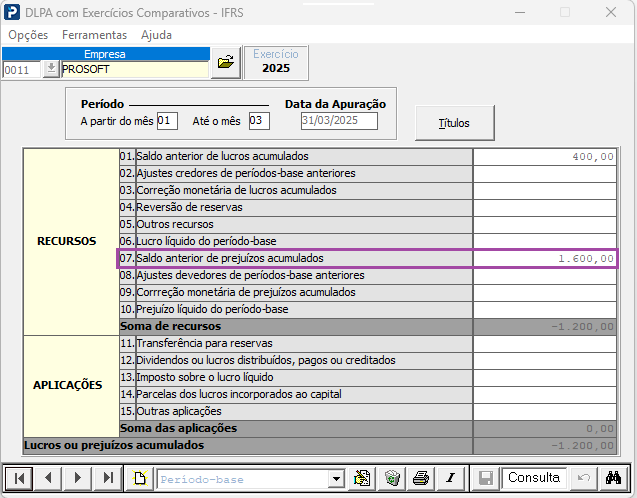The width and height of the screenshot is (637, 498).
Task: Click 'Lucros ou prejuízos acumulados' total value
Action: [545, 446]
